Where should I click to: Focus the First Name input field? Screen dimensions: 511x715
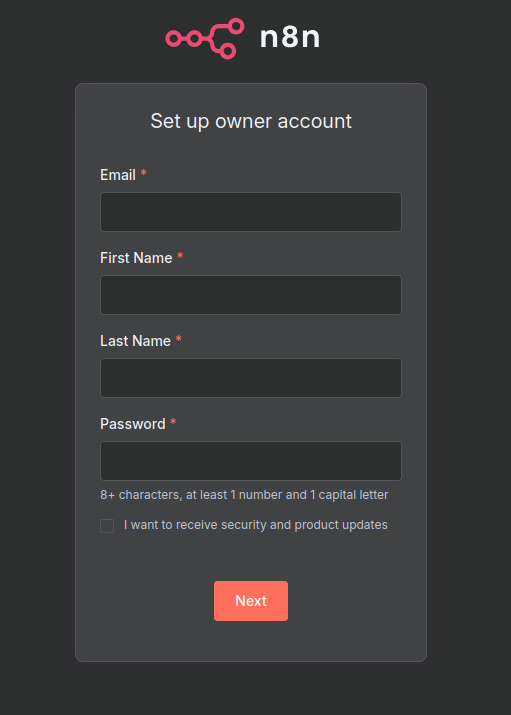click(251, 295)
